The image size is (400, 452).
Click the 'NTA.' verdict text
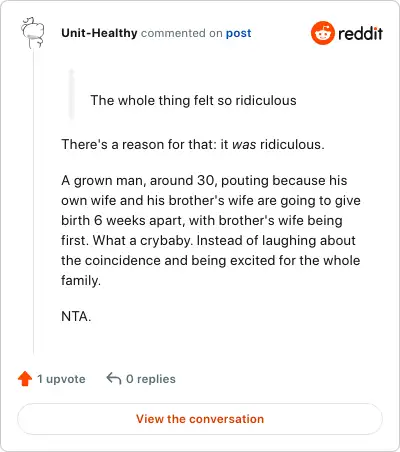click(x=76, y=316)
